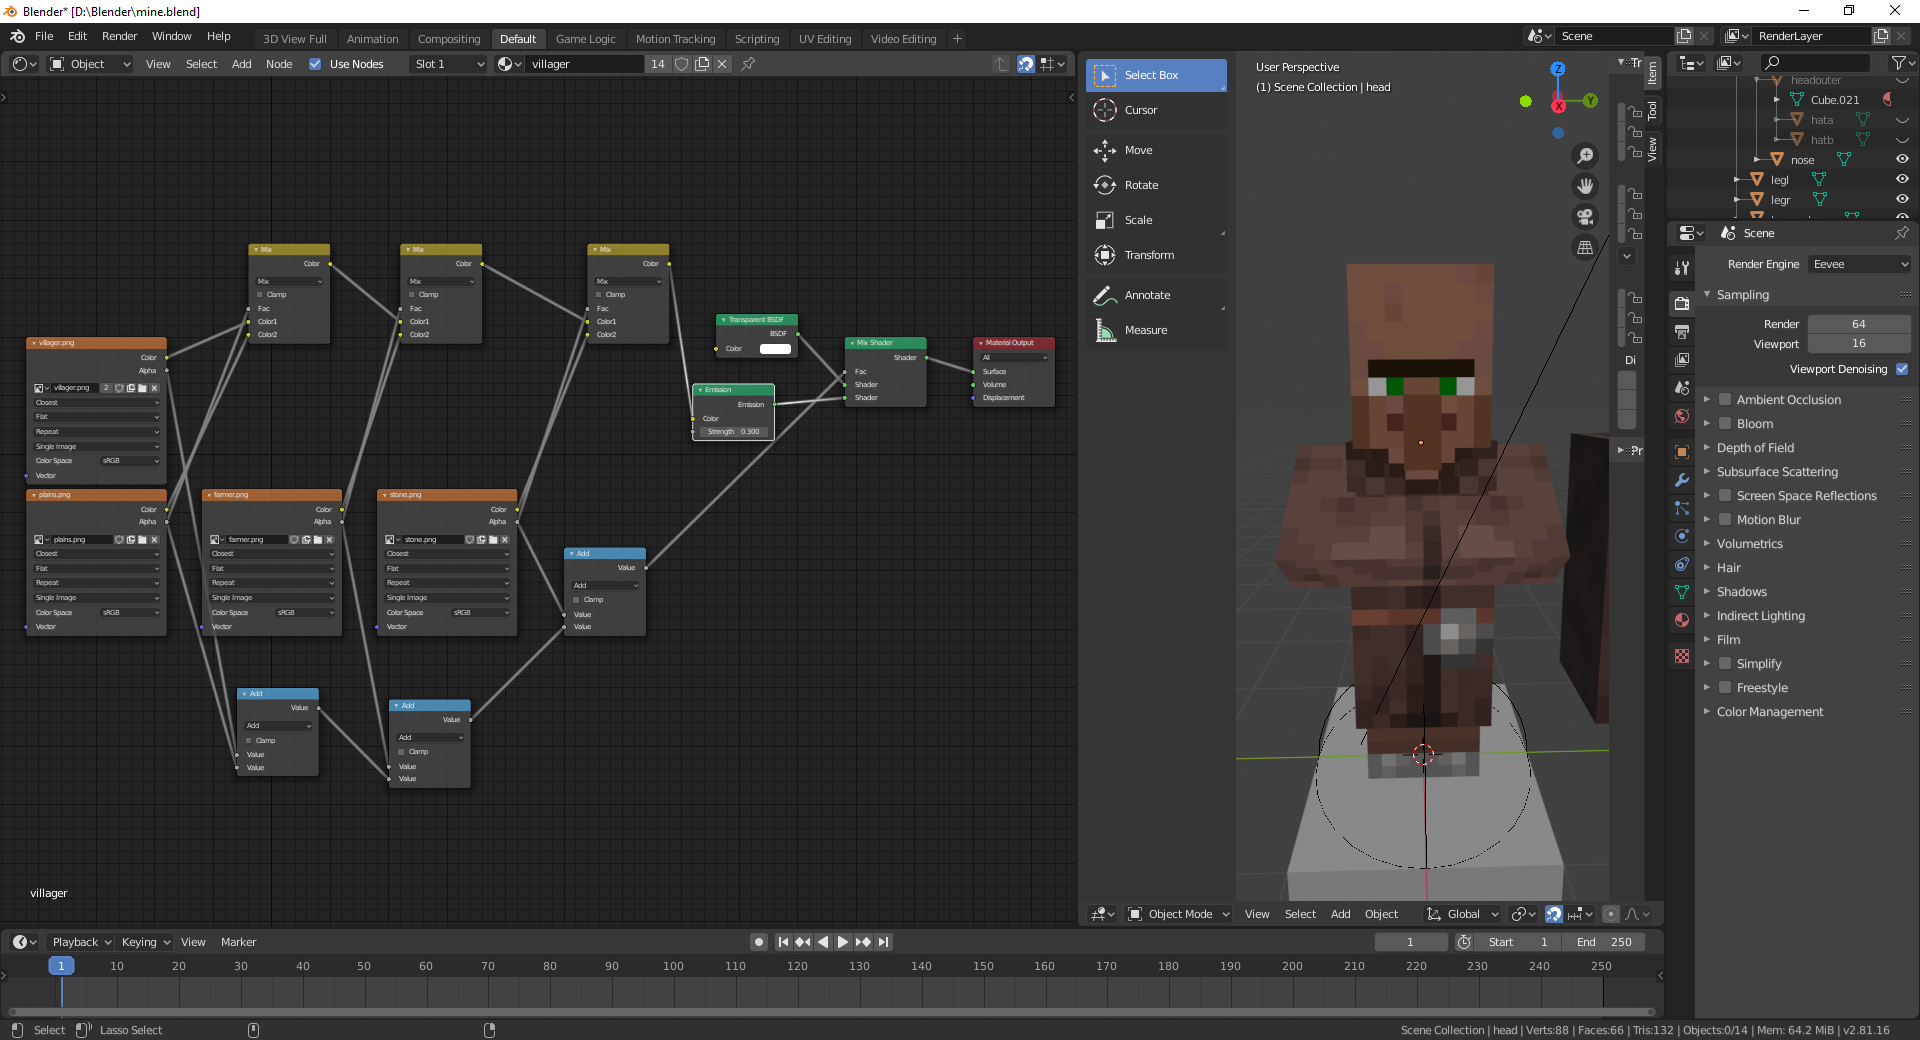Screen dimensions: 1920x1040
Task: Activate the Move tool
Action: pos(1156,150)
